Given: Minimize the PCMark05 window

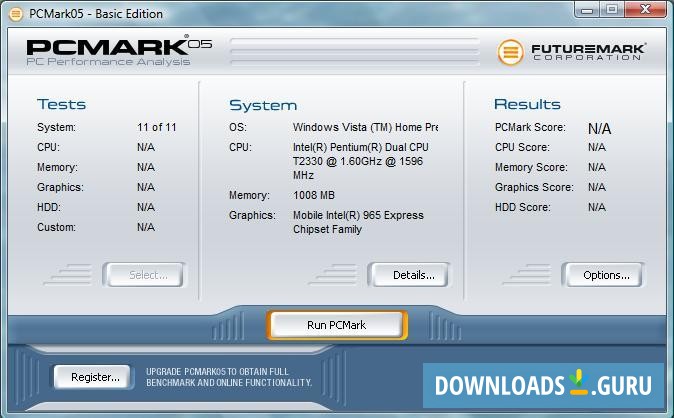Looking at the screenshot, I should pyautogui.click(x=587, y=9).
